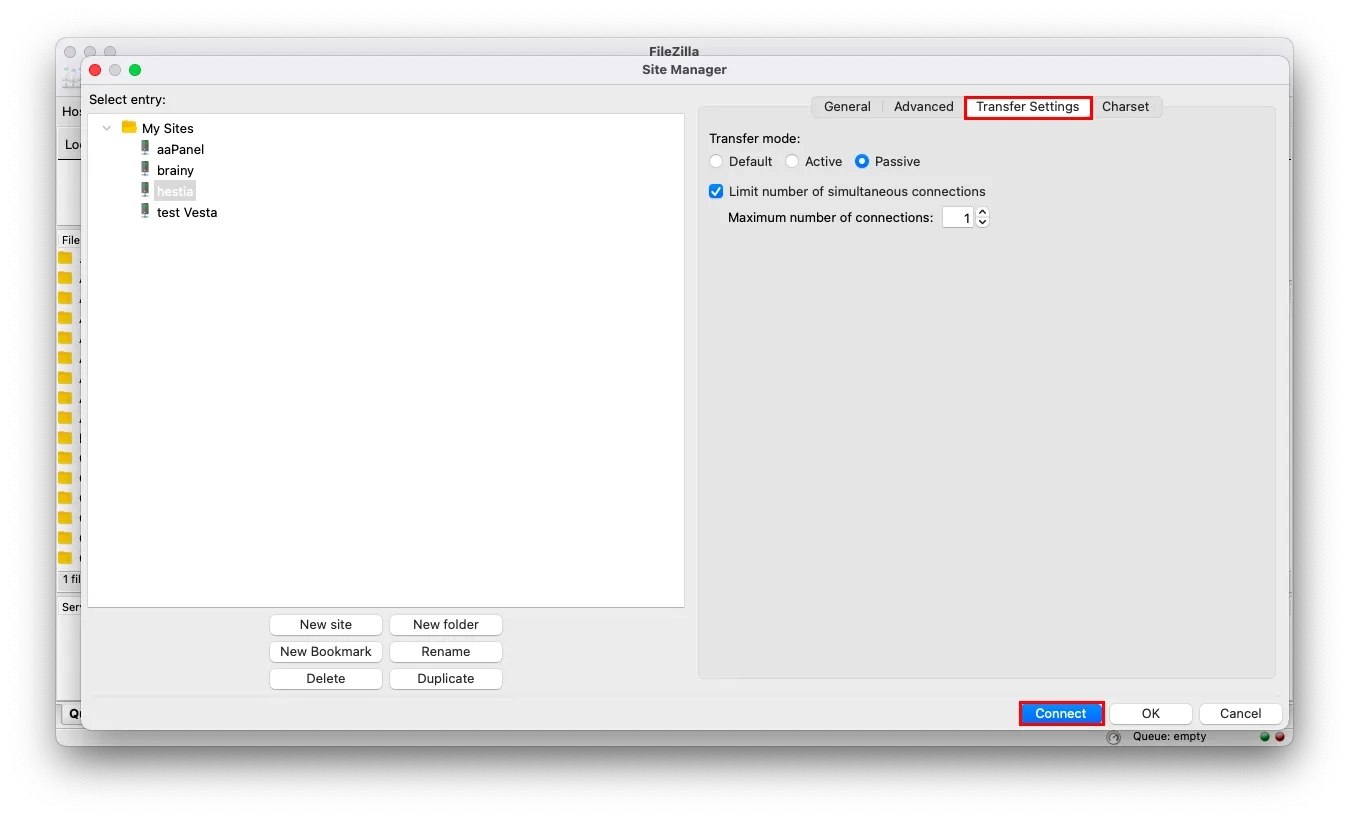The width and height of the screenshot is (1349, 820).
Task: Click the Cancel button
Action: coord(1241,713)
